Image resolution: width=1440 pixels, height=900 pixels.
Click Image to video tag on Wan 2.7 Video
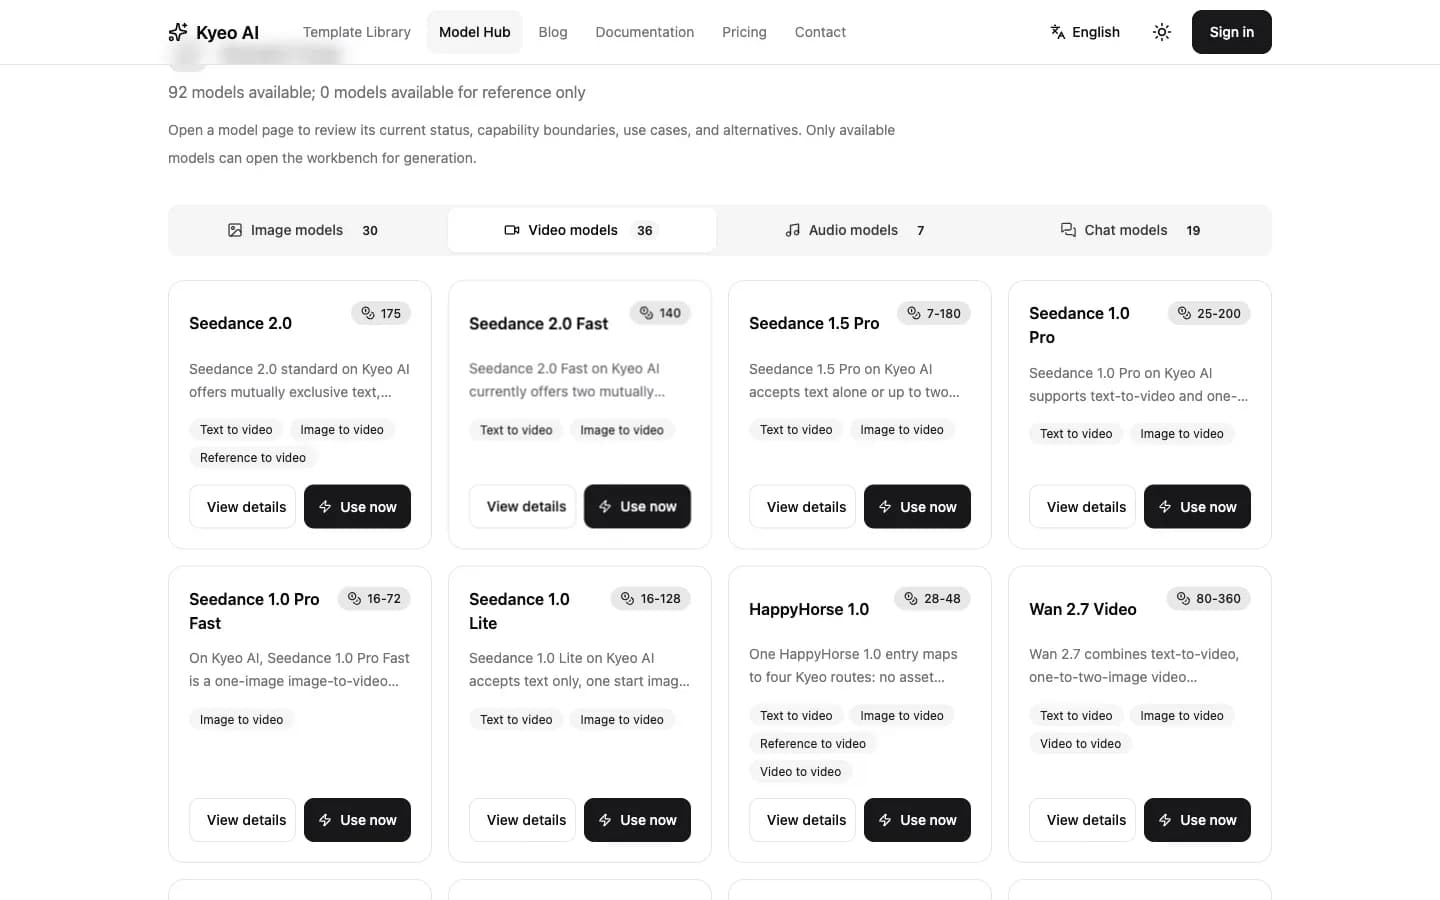click(1182, 716)
